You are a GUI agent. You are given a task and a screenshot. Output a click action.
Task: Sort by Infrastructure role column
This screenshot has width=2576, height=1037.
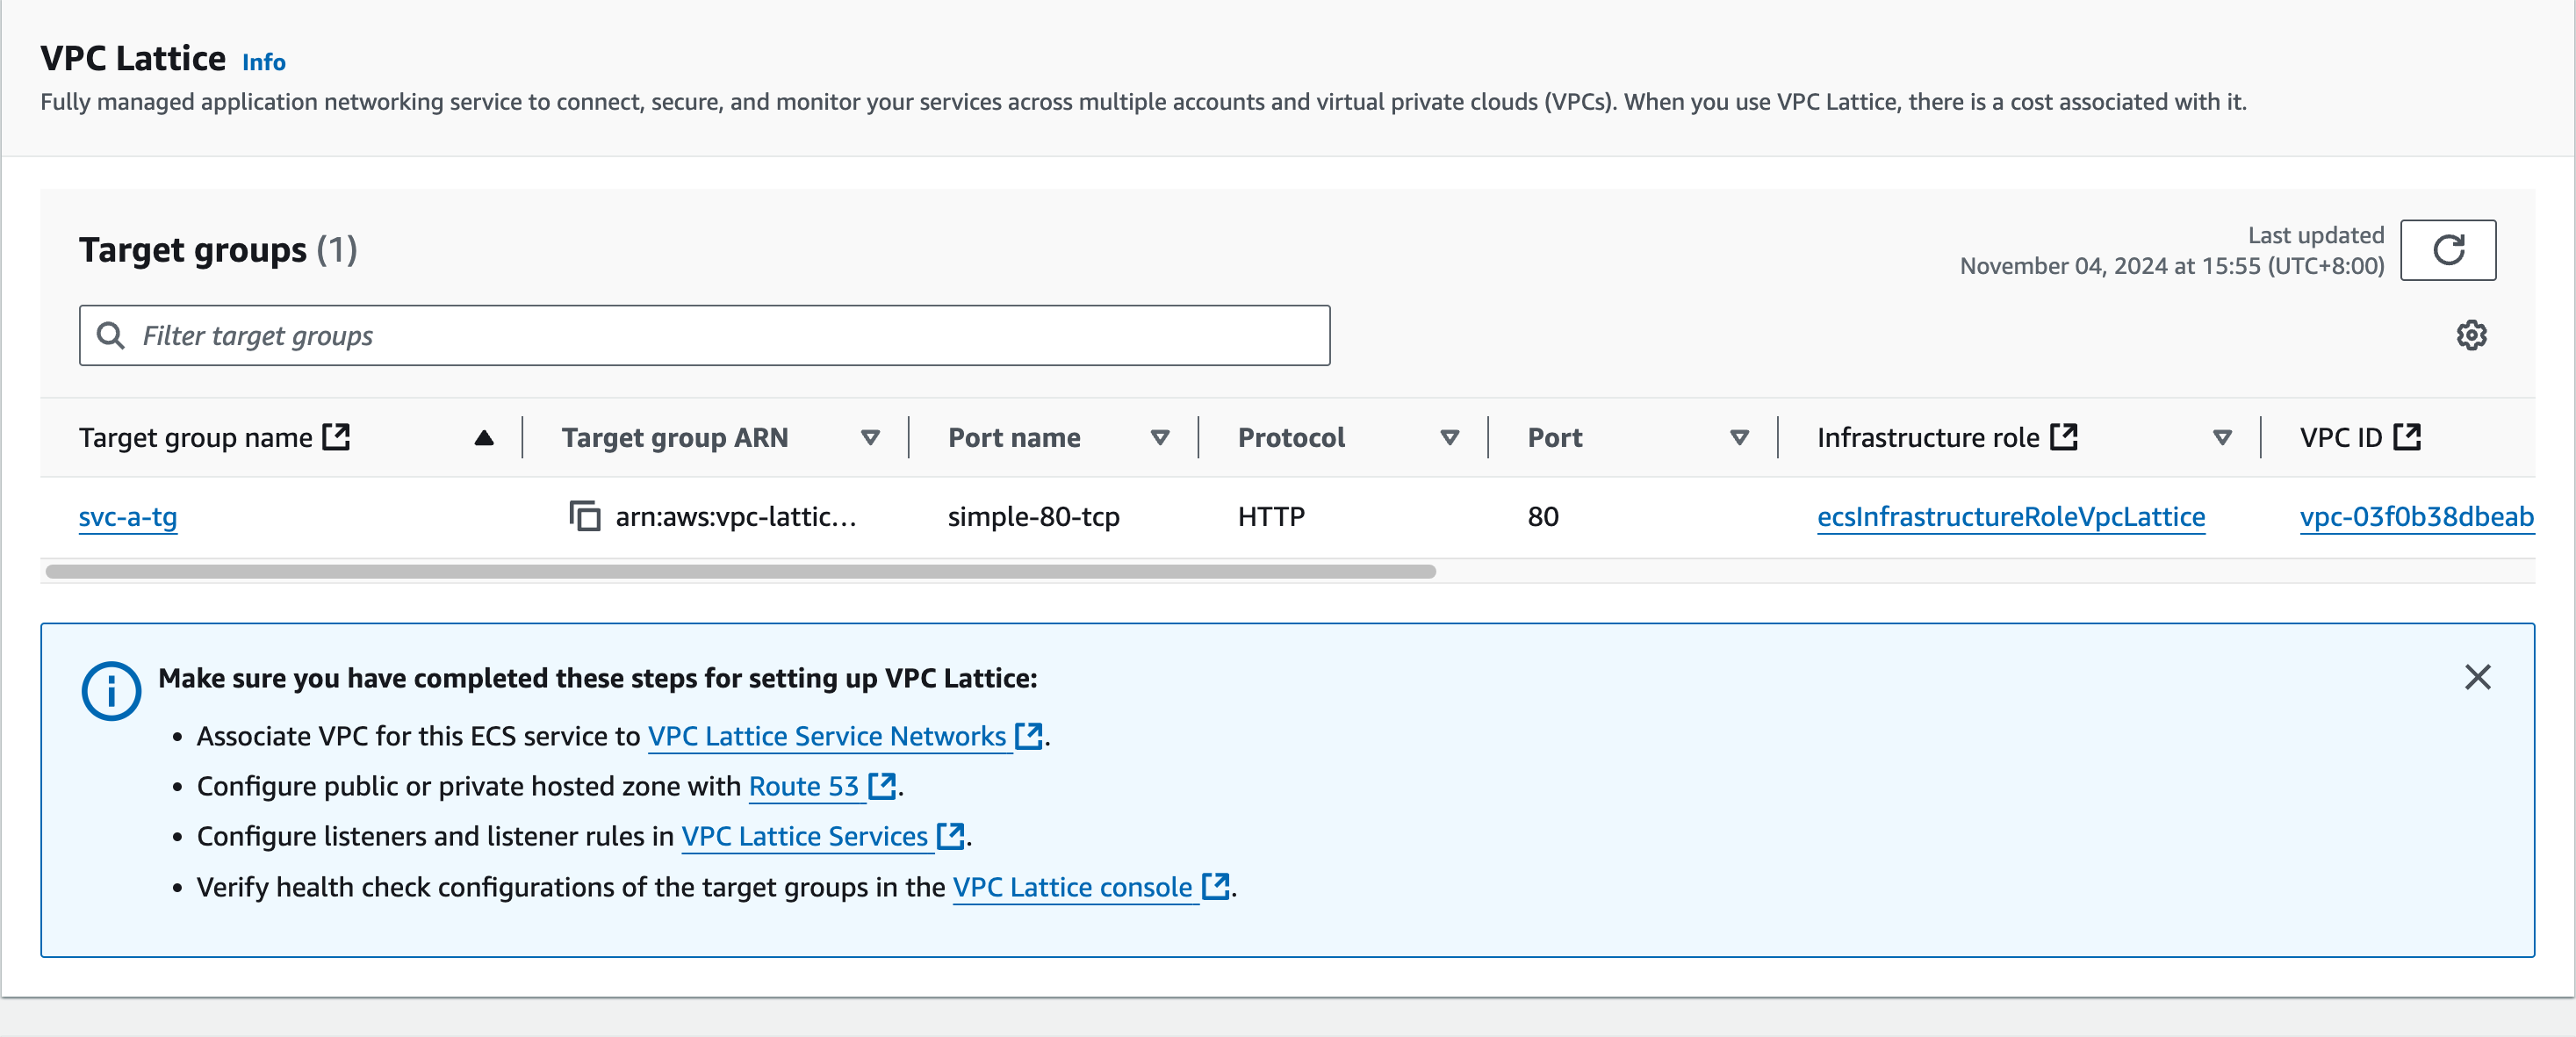2222,438
